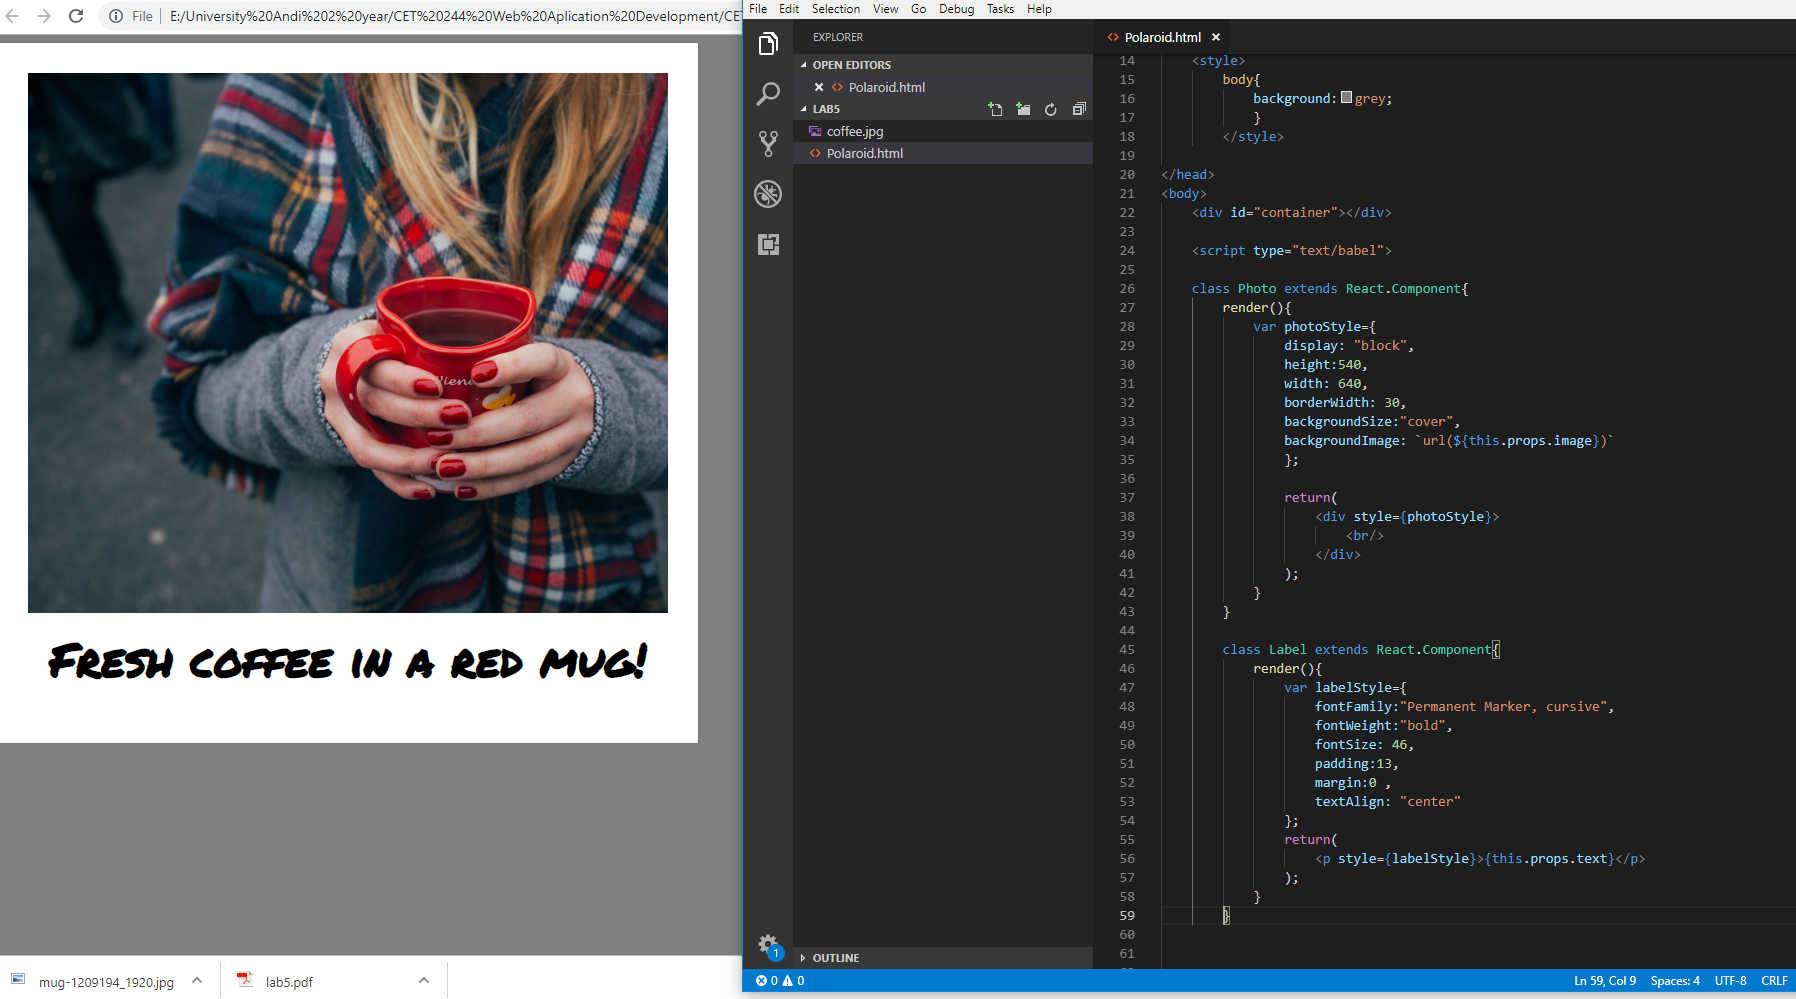This screenshot has width=1796, height=999.
Task: Click the Spaces: 4 indentation setting
Action: tap(1674, 981)
